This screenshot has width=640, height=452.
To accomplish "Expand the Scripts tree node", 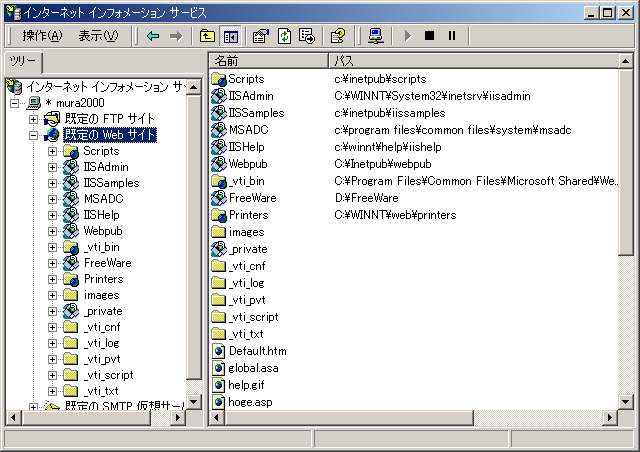I will [x=52, y=151].
